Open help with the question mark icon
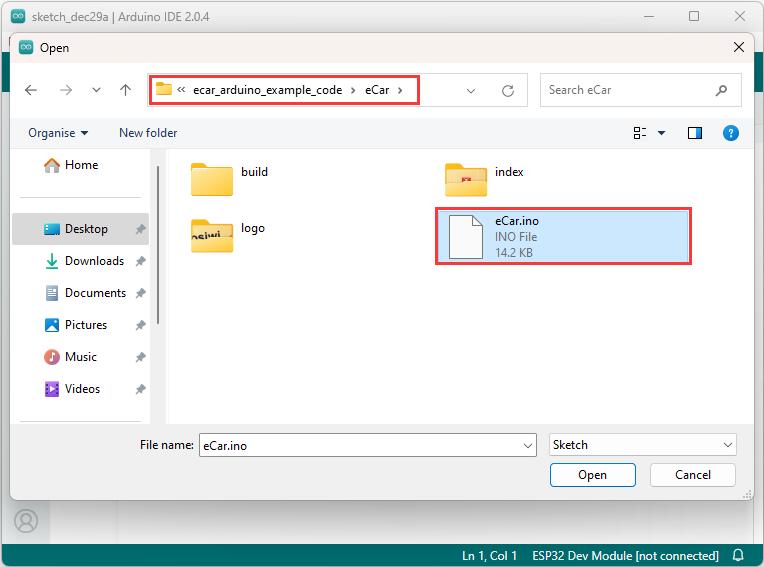 pyautogui.click(x=730, y=133)
